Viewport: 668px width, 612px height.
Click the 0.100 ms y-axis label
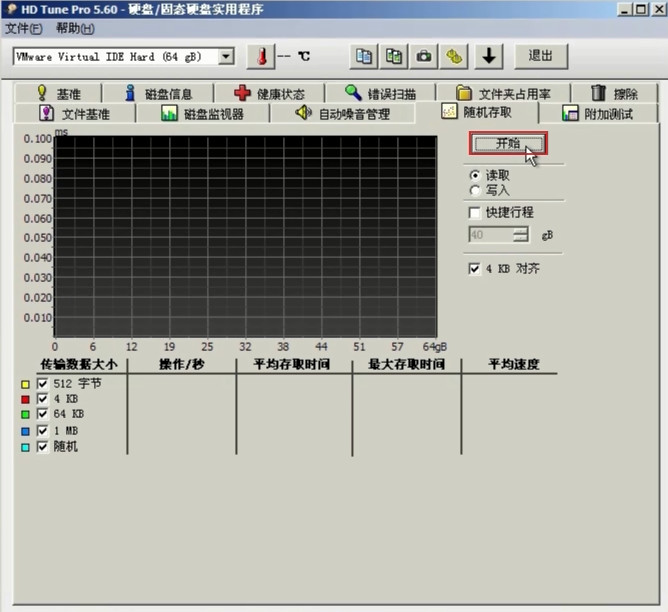pos(38,139)
